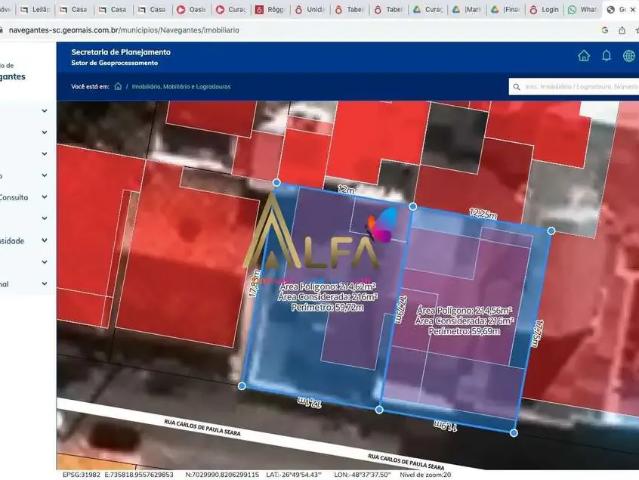Click the LAT value in the status bar
The width and height of the screenshot is (639, 480).
tap(293, 475)
